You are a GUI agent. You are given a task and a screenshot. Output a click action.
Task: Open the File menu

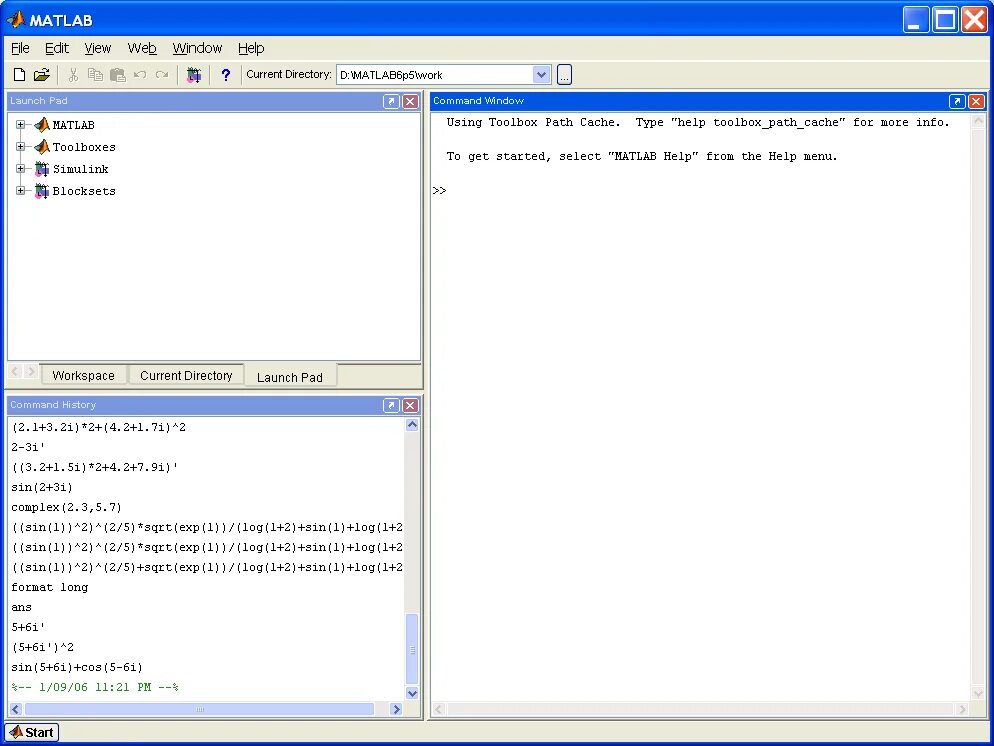click(20, 48)
